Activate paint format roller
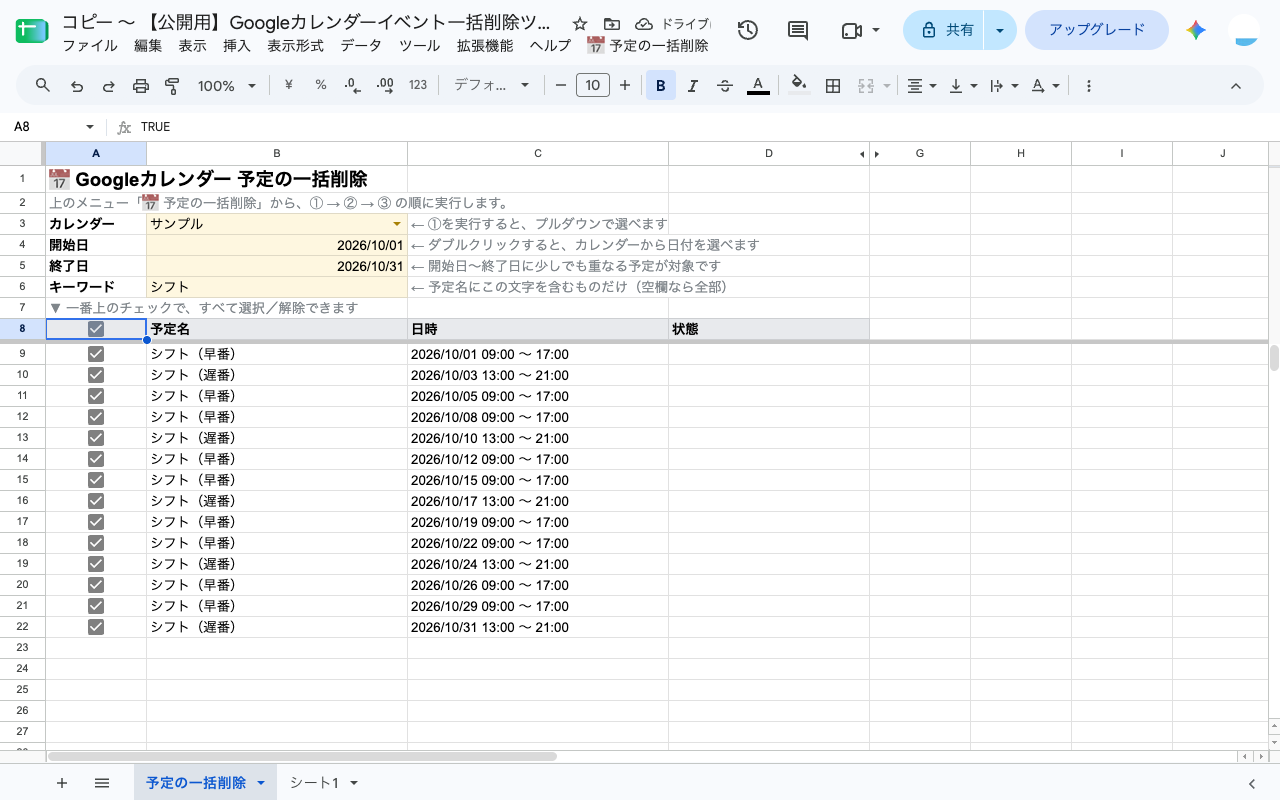The width and height of the screenshot is (1280, 800). point(172,86)
